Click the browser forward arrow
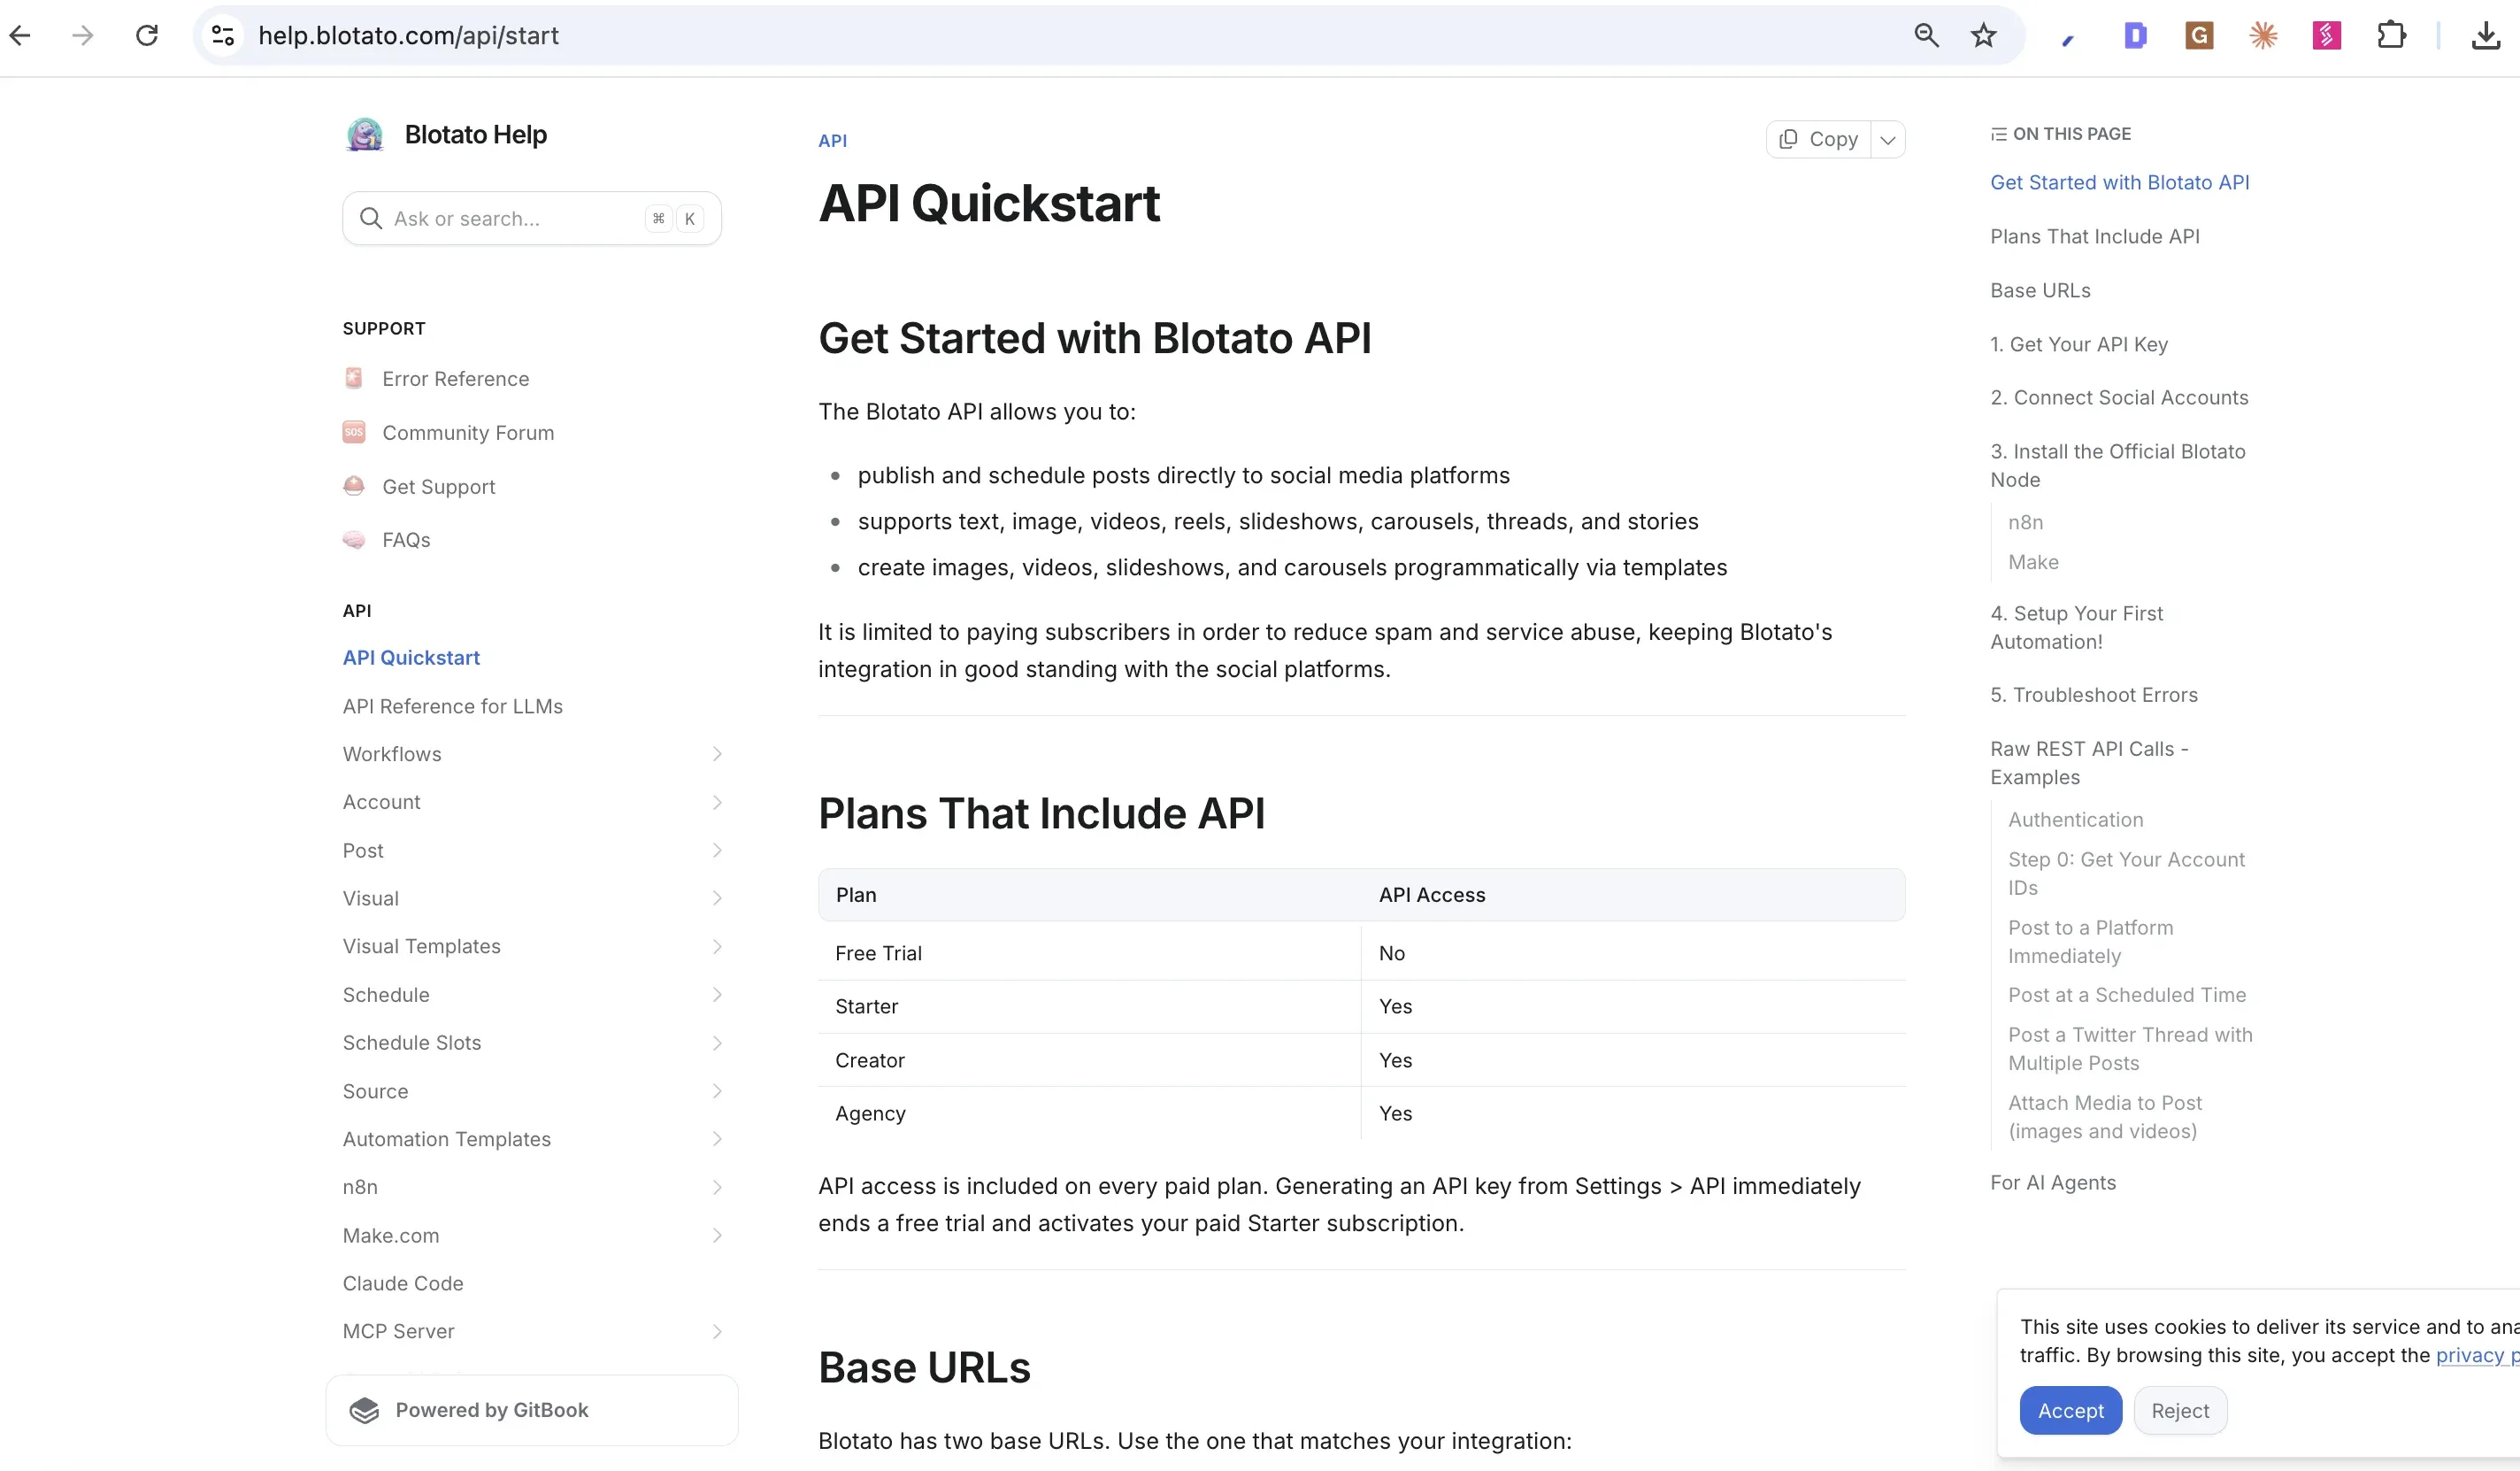The image size is (2520, 1471). [x=83, y=36]
